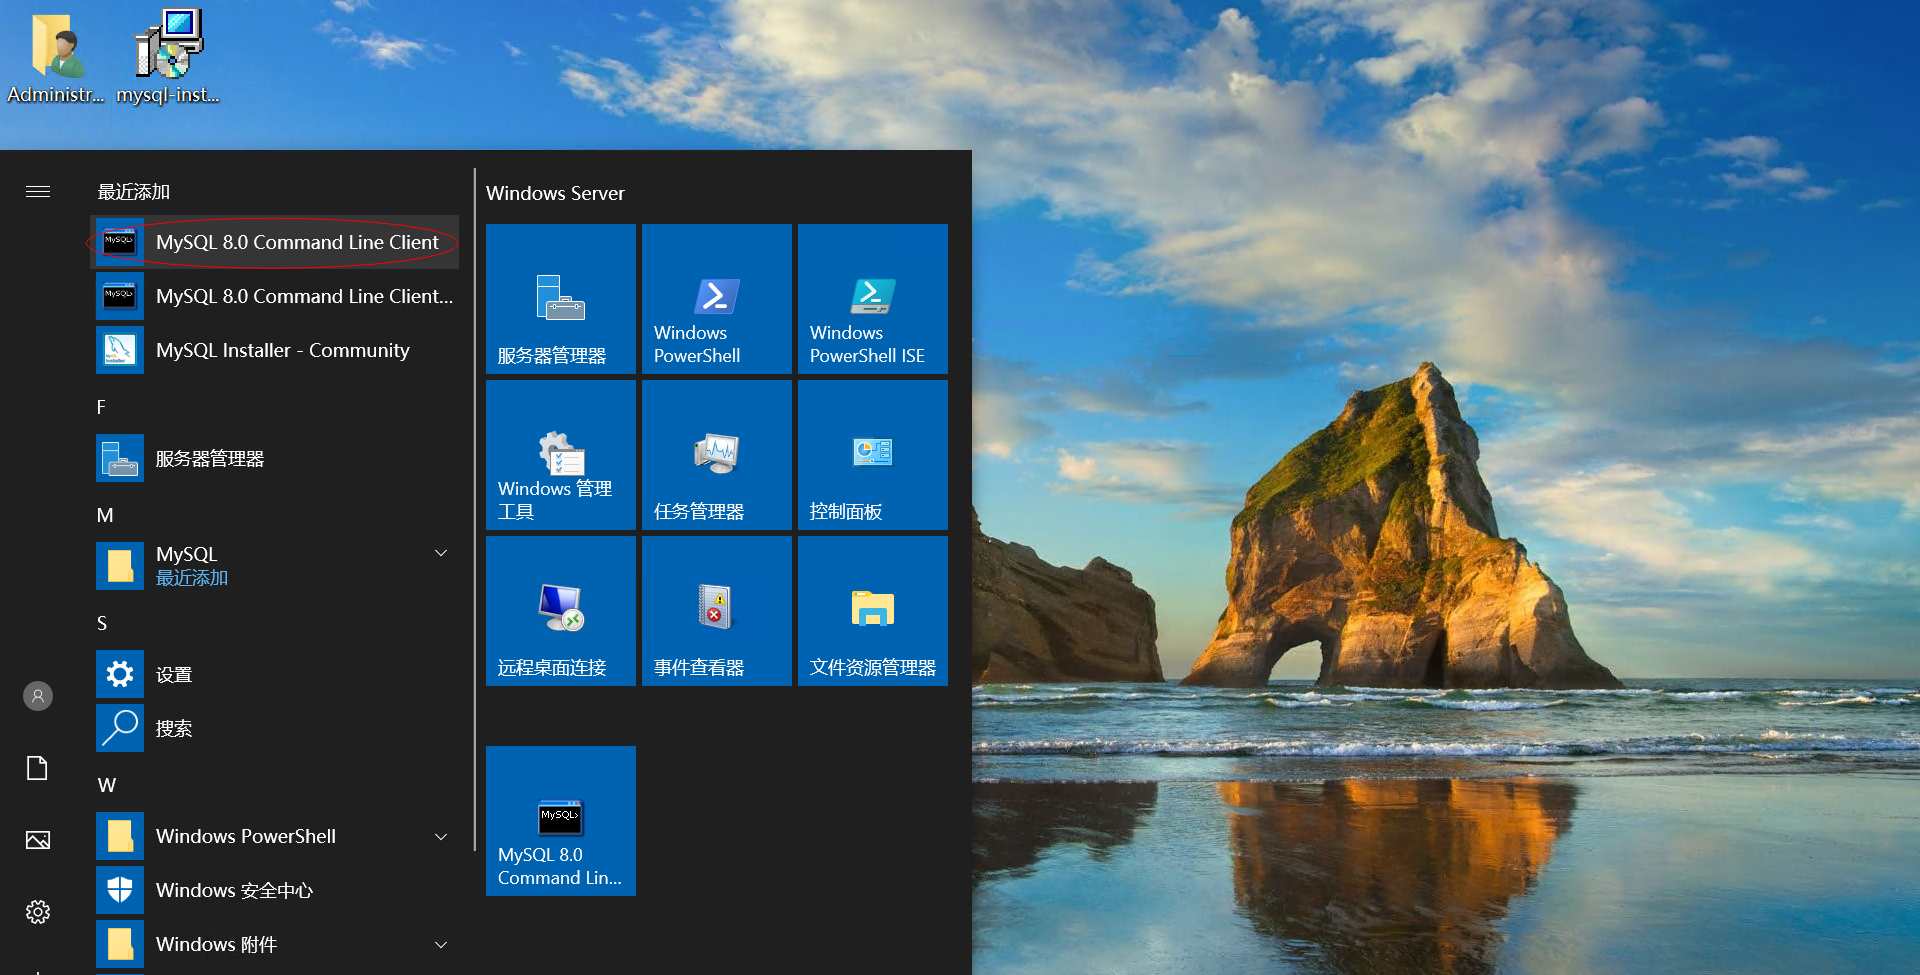Click the letter S section header
This screenshot has width=1920, height=975.
(102, 623)
